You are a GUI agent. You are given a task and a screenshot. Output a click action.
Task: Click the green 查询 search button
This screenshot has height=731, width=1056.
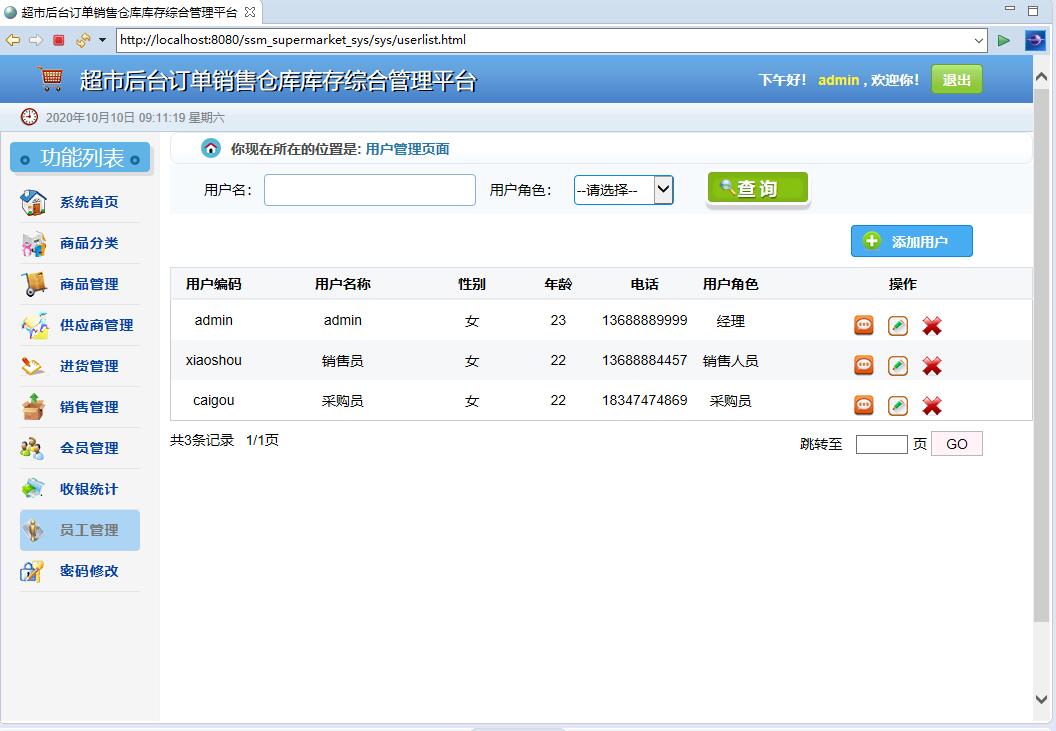pyautogui.click(x=757, y=189)
